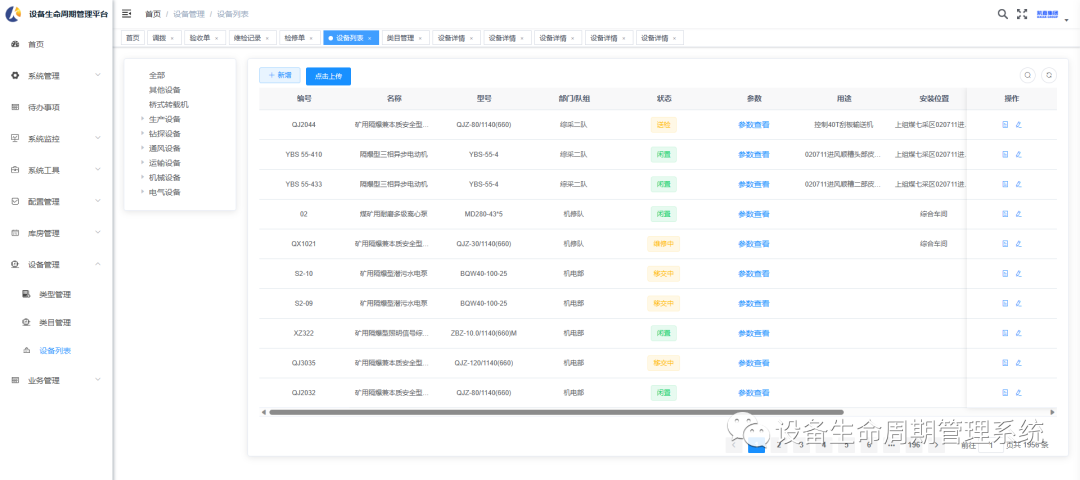Click the edit pencil icon for row QJ2044
1080x480 pixels.
[1019, 125]
